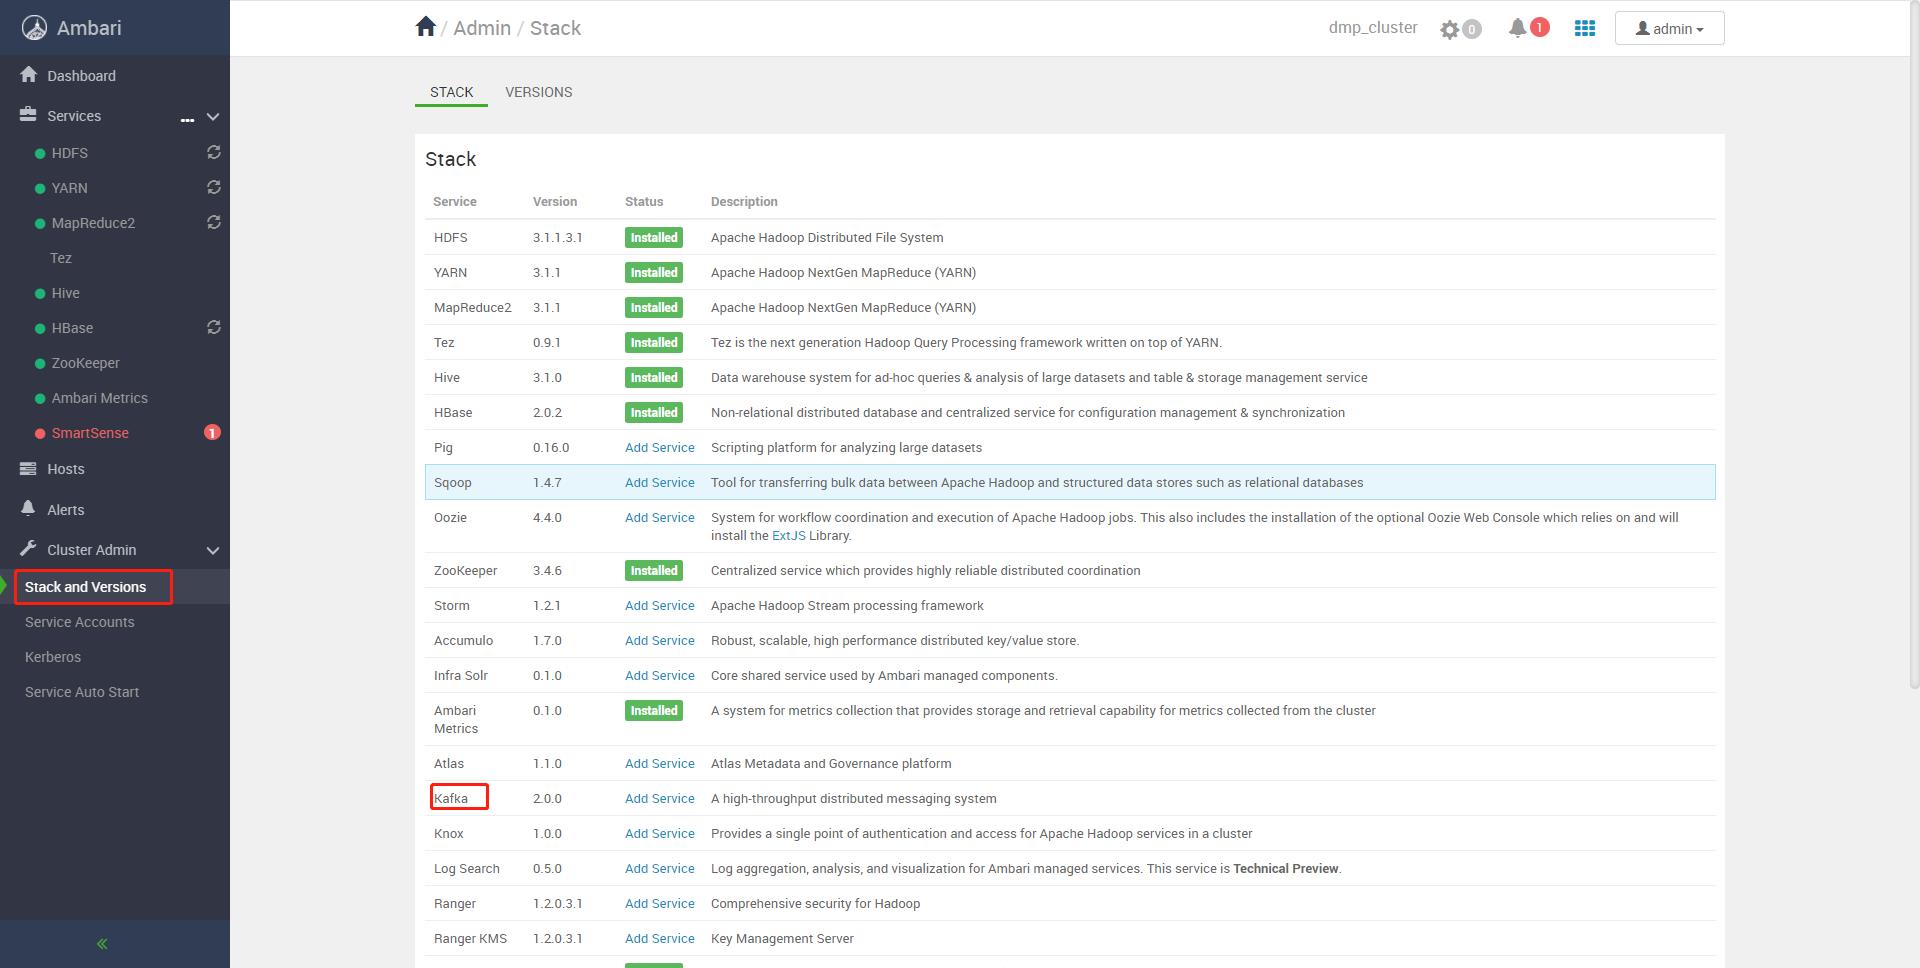Click HBase restart-required refresh icon
1920x968 pixels.
click(x=213, y=327)
